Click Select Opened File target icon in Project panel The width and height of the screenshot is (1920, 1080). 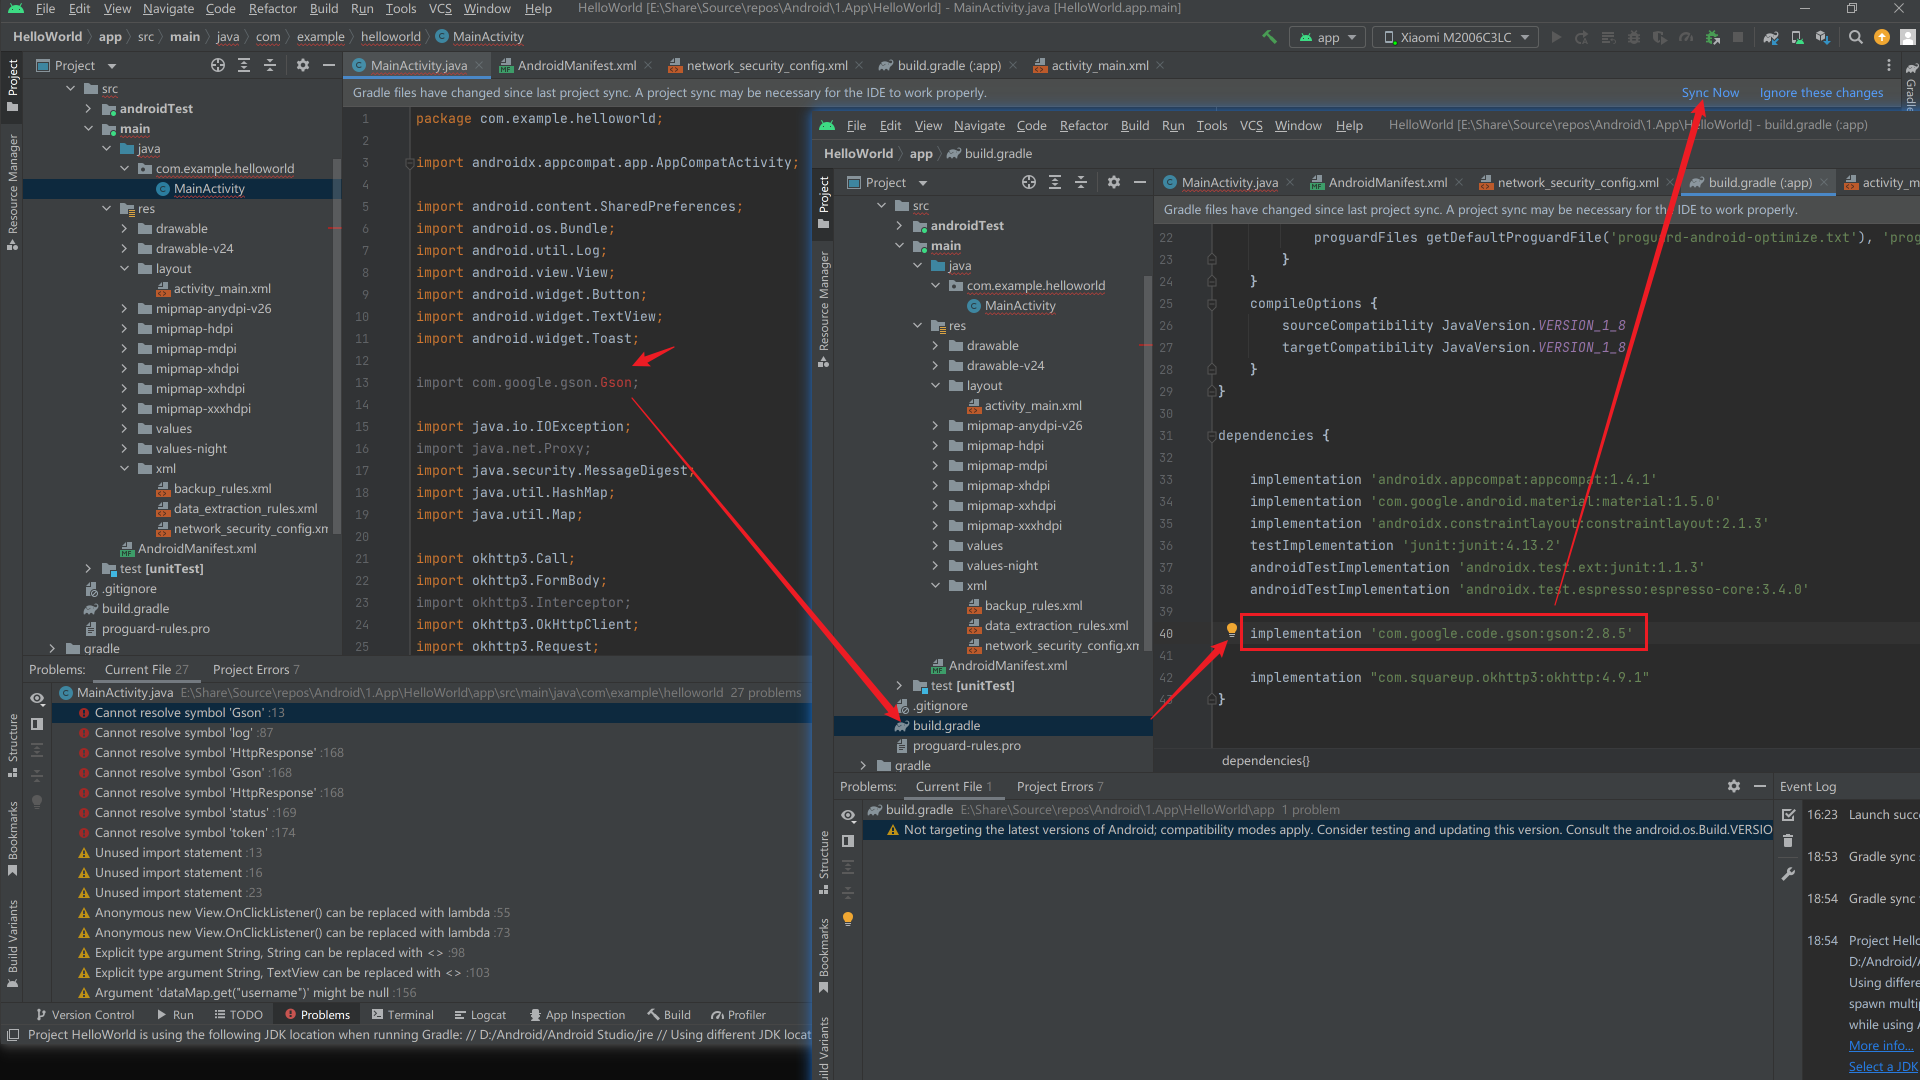coord(218,65)
